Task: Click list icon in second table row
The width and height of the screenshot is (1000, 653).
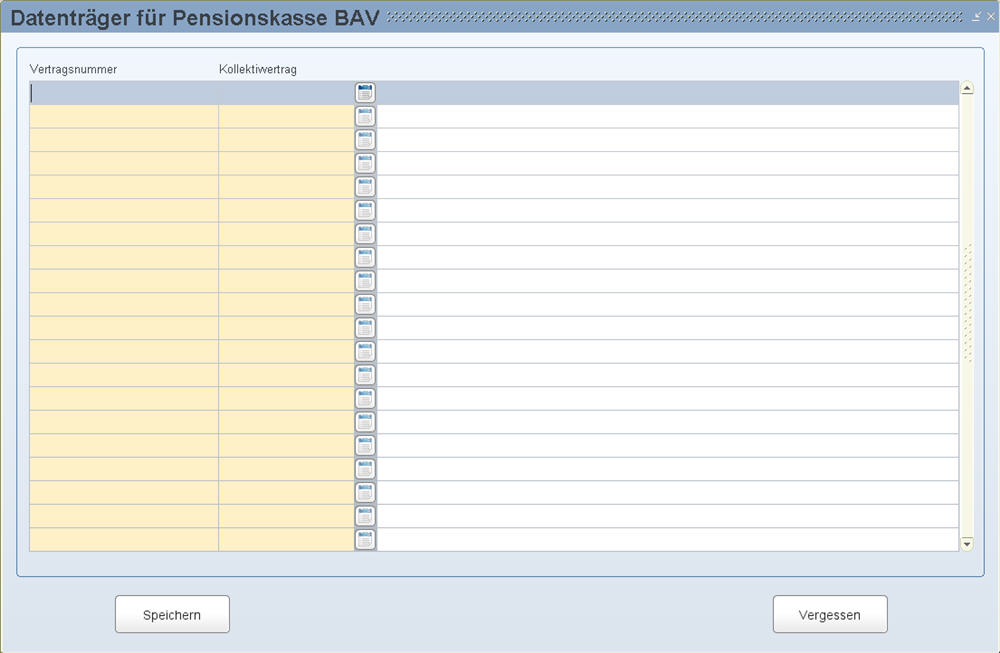Action: [365, 116]
